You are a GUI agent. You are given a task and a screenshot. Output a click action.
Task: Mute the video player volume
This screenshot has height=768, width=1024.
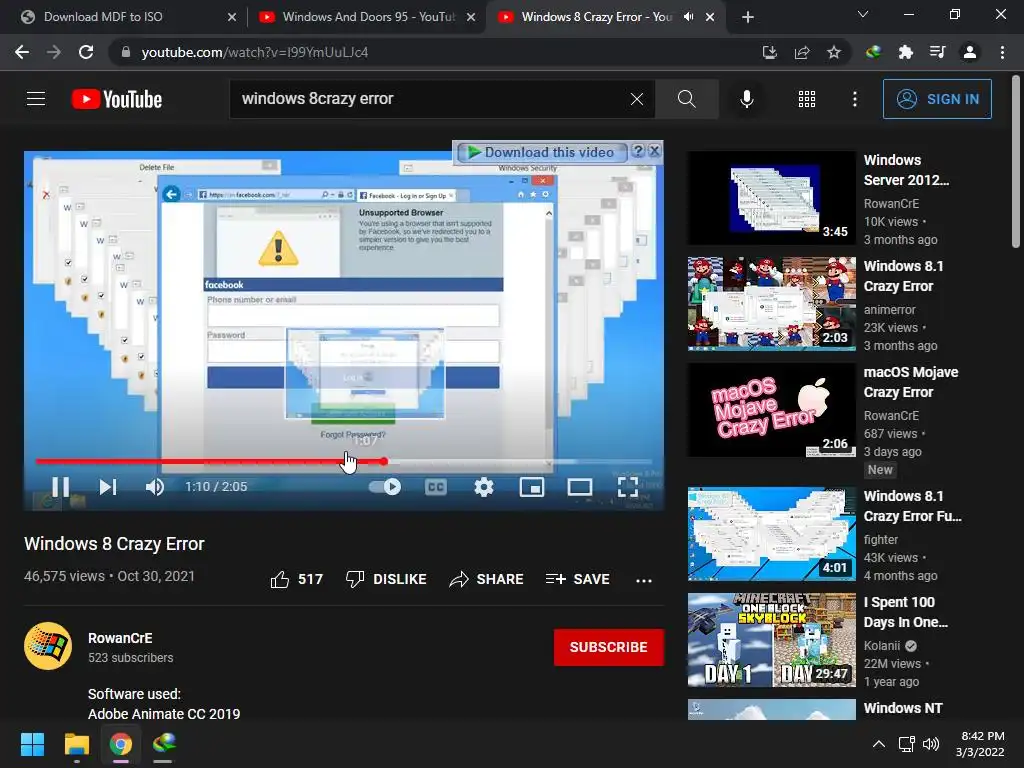click(x=155, y=487)
